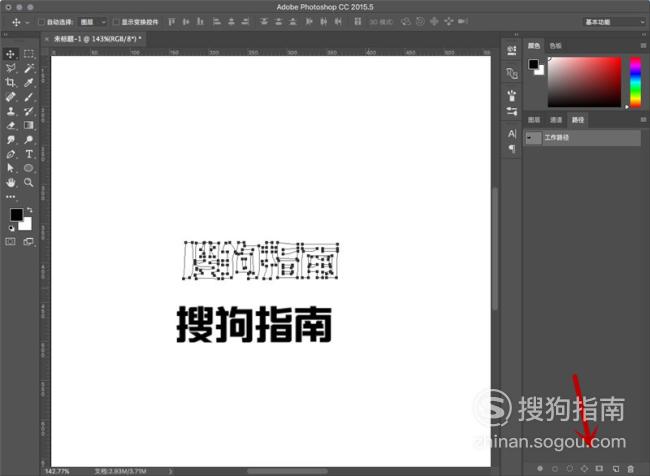Viewport: 650px width, 476px height.
Task: Select the Gradient tool
Action: click(29, 125)
